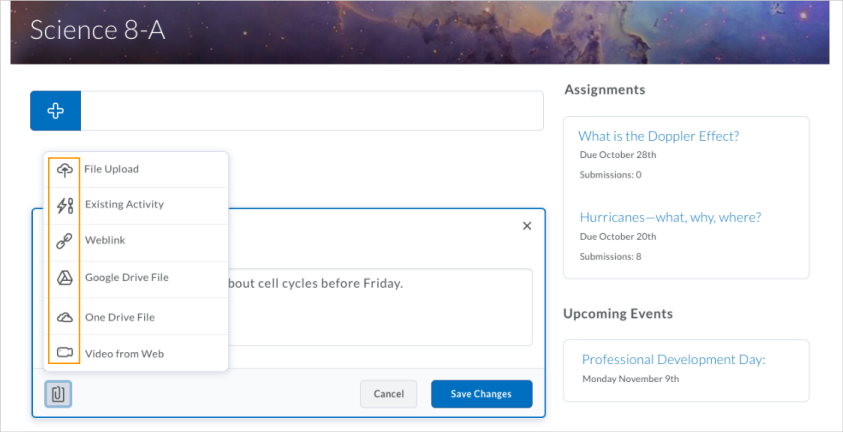This screenshot has width=843, height=432.
Task: Open the Hurricanes assignment link
Action: (x=670, y=217)
